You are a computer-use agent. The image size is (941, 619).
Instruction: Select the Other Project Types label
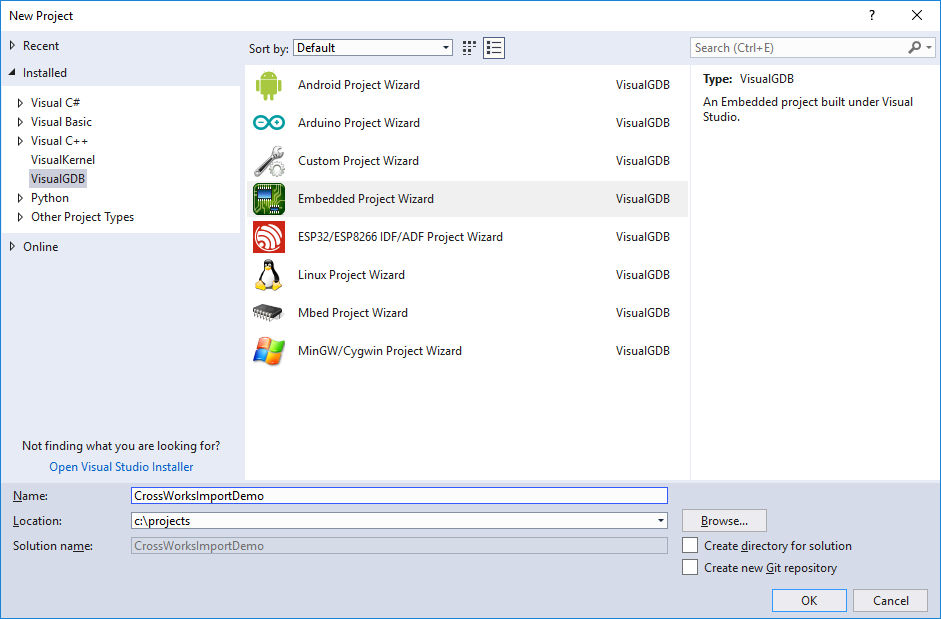pyautogui.click(x=82, y=217)
